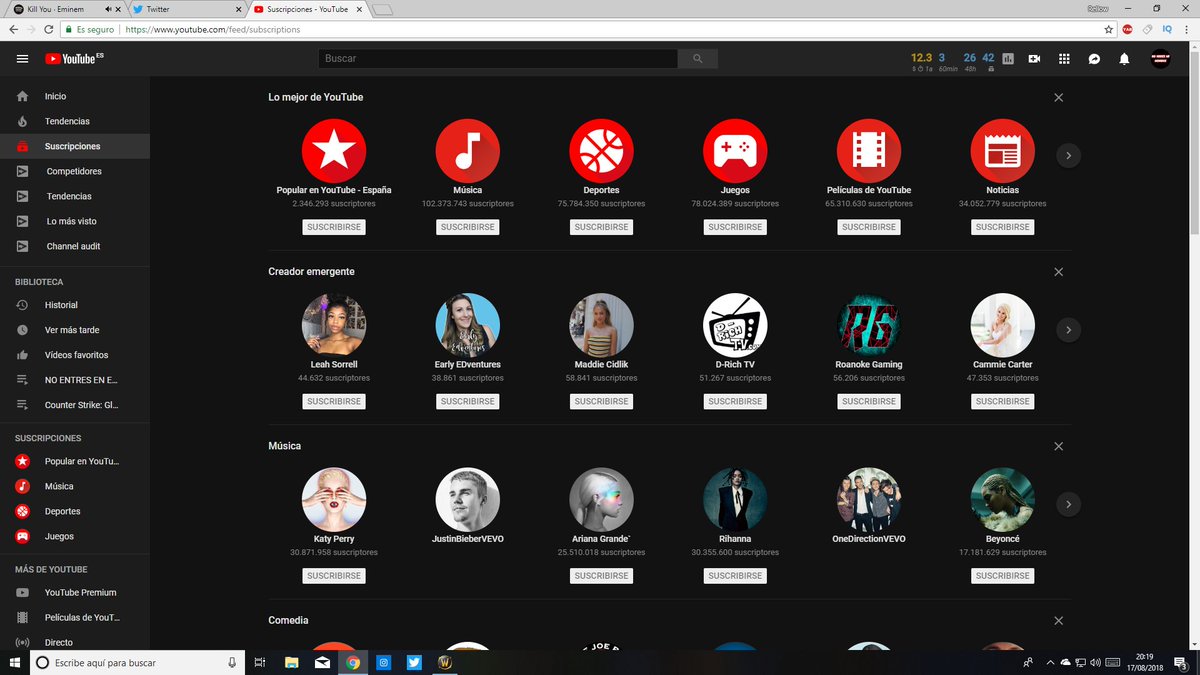Open YouTube Premium in sidebar
The image size is (1200, 675).
coord(75,593)
